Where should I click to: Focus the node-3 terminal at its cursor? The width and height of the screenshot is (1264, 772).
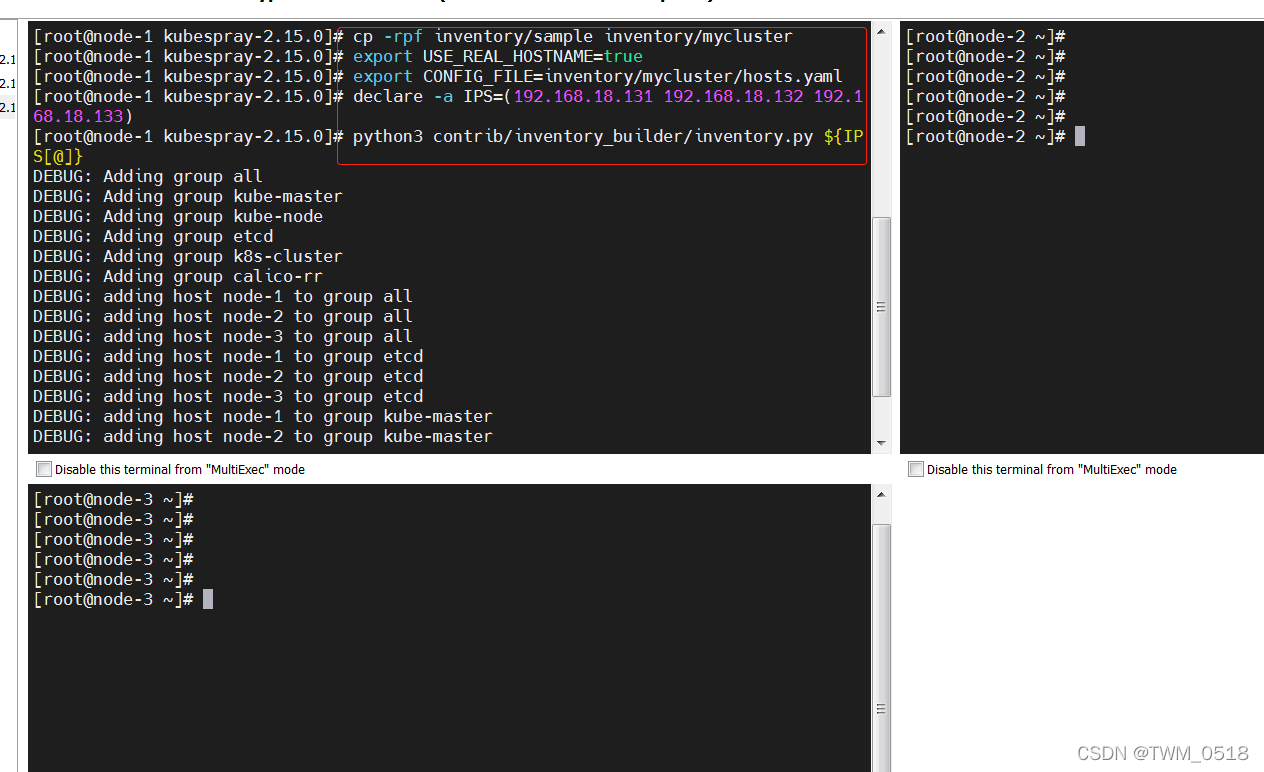pos(208,600)
